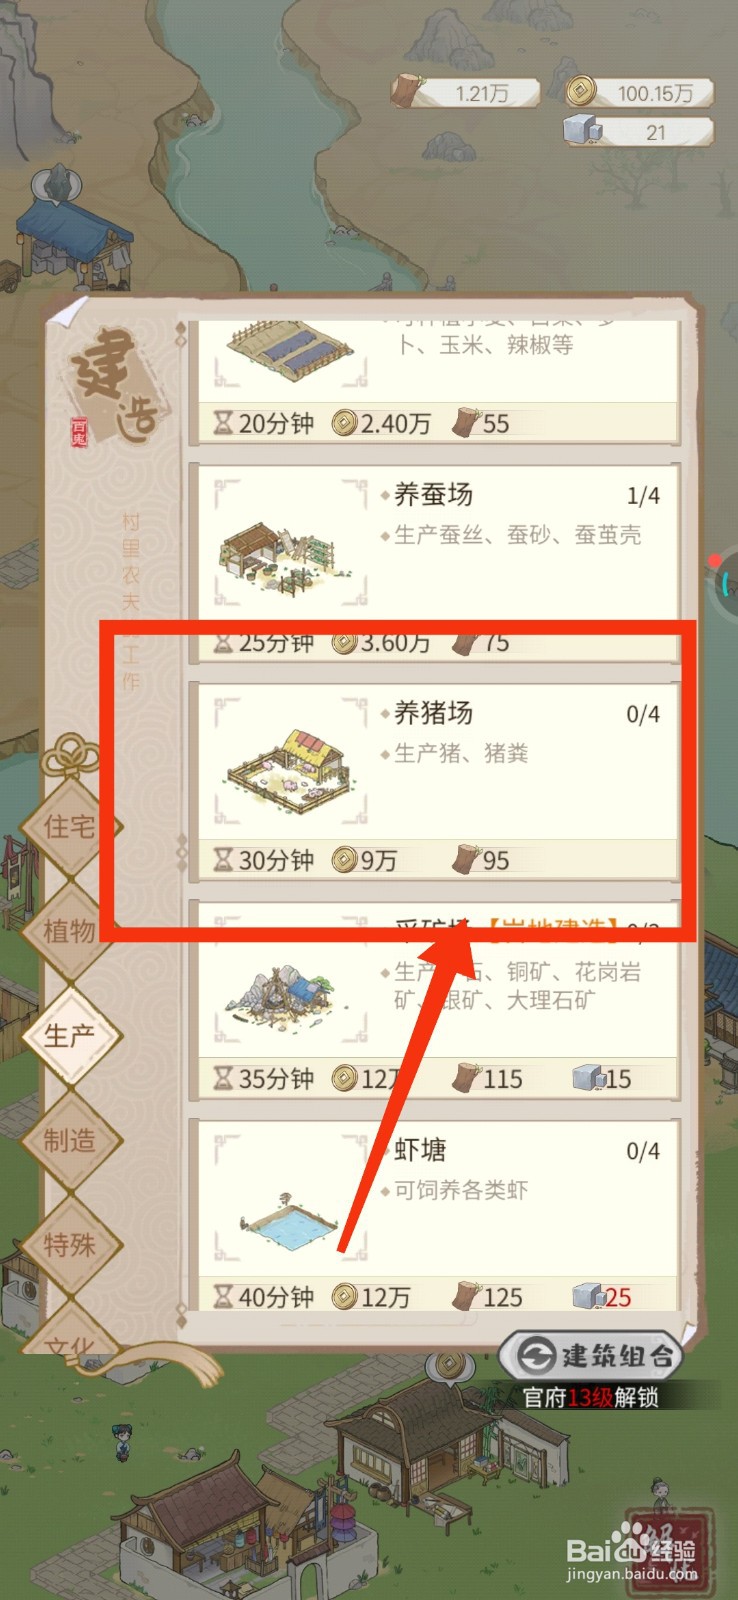The width and height of the screenshot is (738, 1600).
Task: Tap the copper coin currency icon
Action: 581,92
